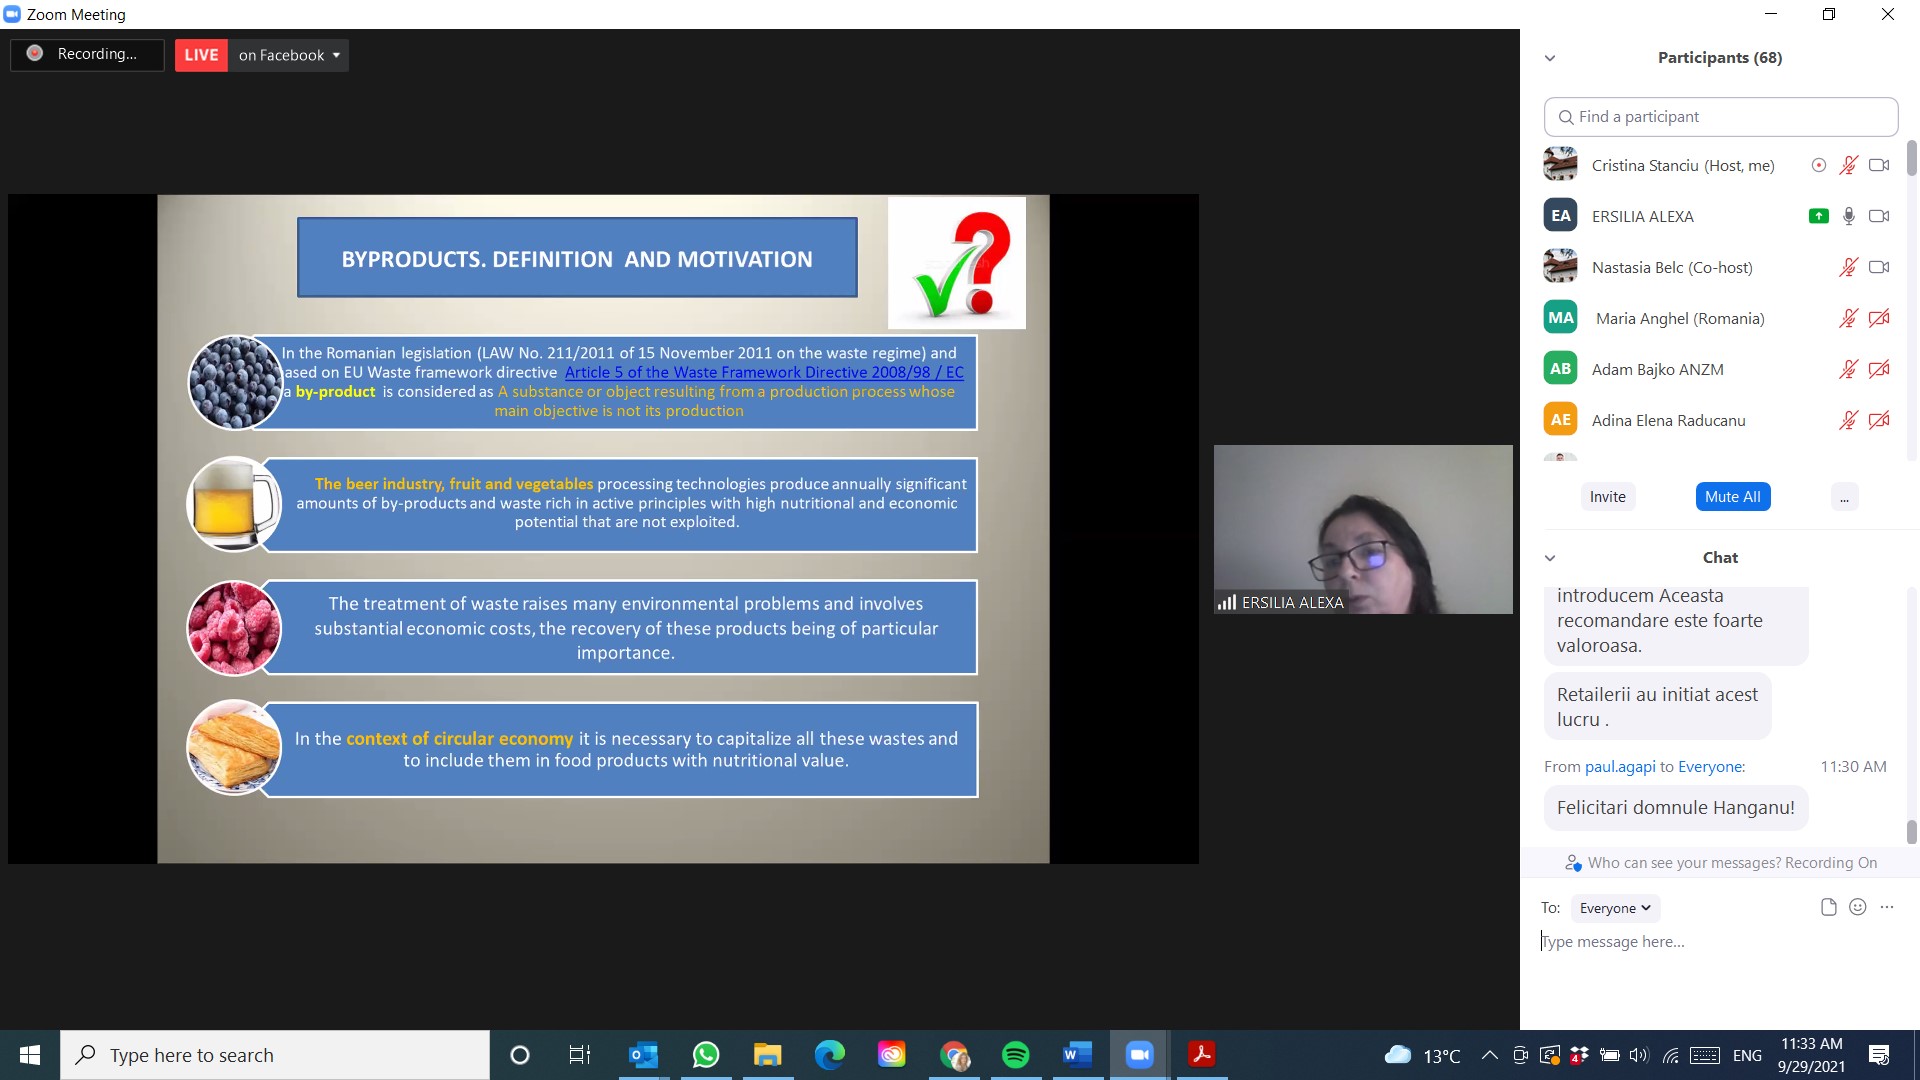Click the Invite button
This screenshot has width=1920, height=1080.
[1607, 497]
